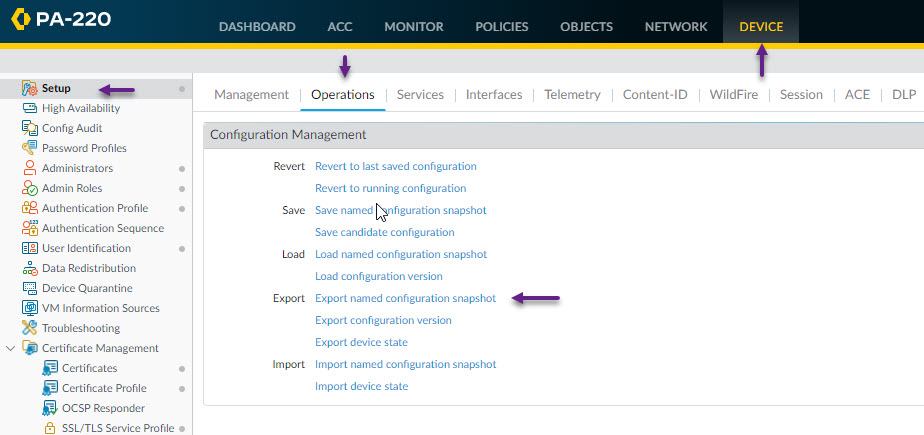Click Save candidate configuration link

[385, 232]
